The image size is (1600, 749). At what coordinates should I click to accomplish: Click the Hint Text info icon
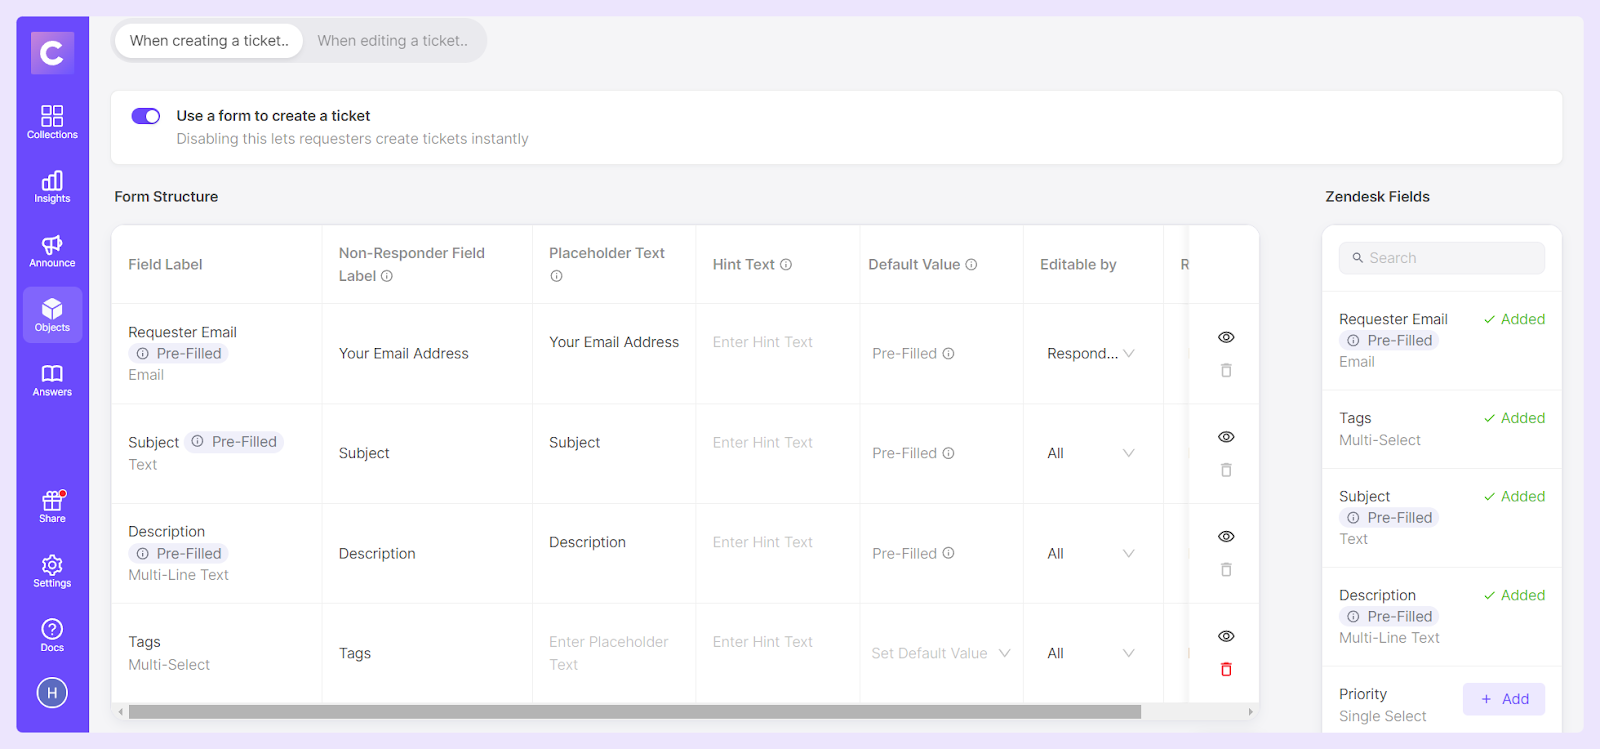click(x=786, y=264)
